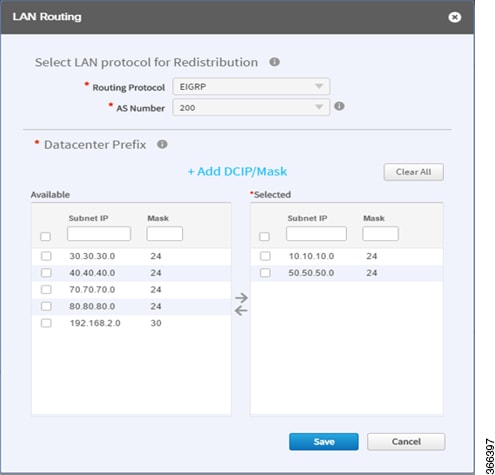495x475 pixels.
Task: Check the 10.10.10.0 selected subnet
Action: [265, 256]
